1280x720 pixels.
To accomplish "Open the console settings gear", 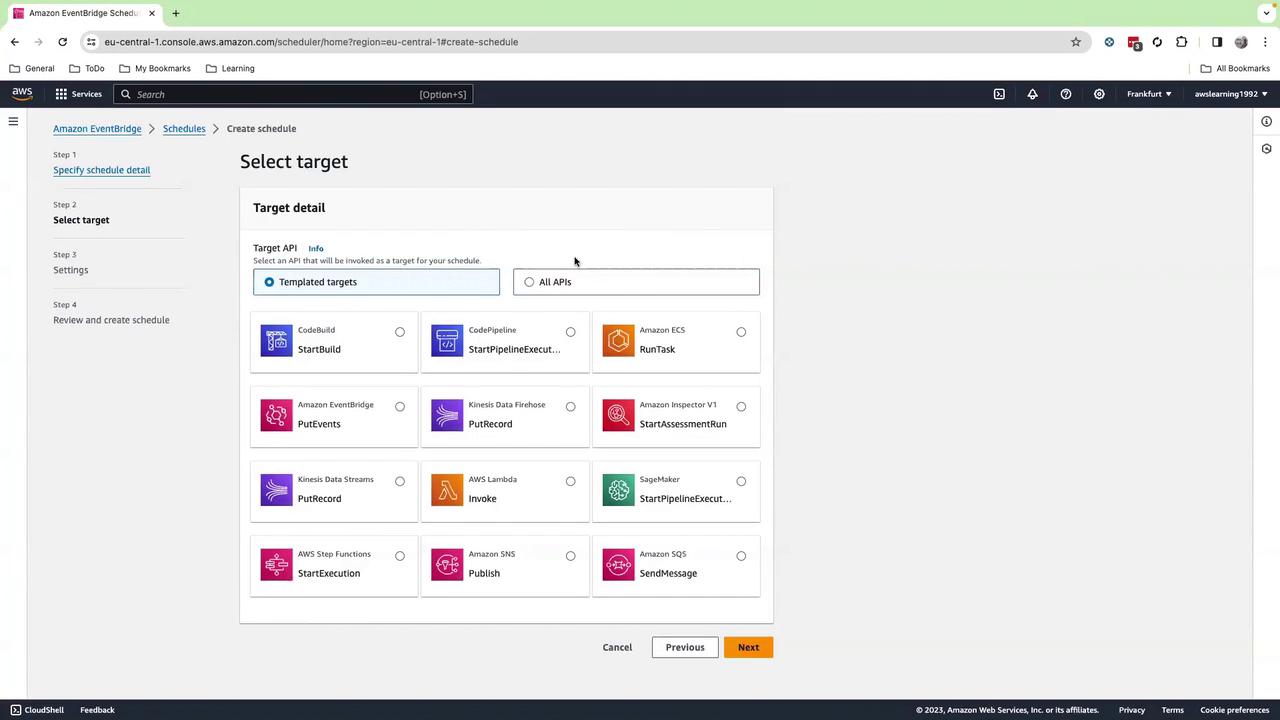I will [x=1099, y=94].
